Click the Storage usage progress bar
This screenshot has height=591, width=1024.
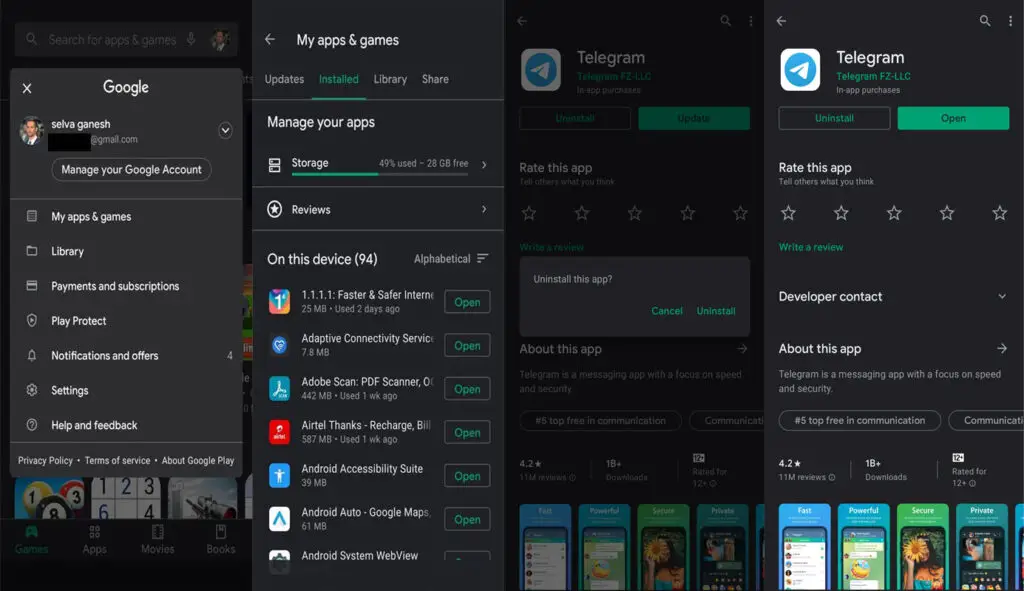point(380,174)
